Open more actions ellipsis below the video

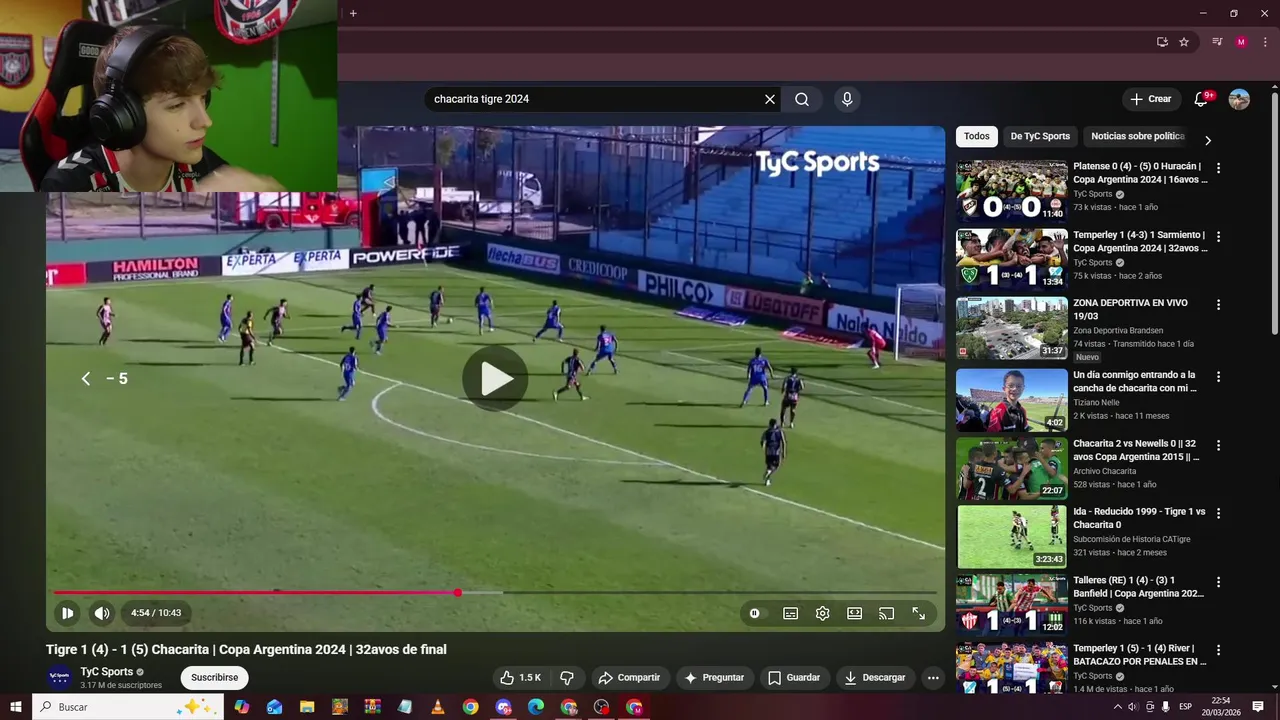933,678
